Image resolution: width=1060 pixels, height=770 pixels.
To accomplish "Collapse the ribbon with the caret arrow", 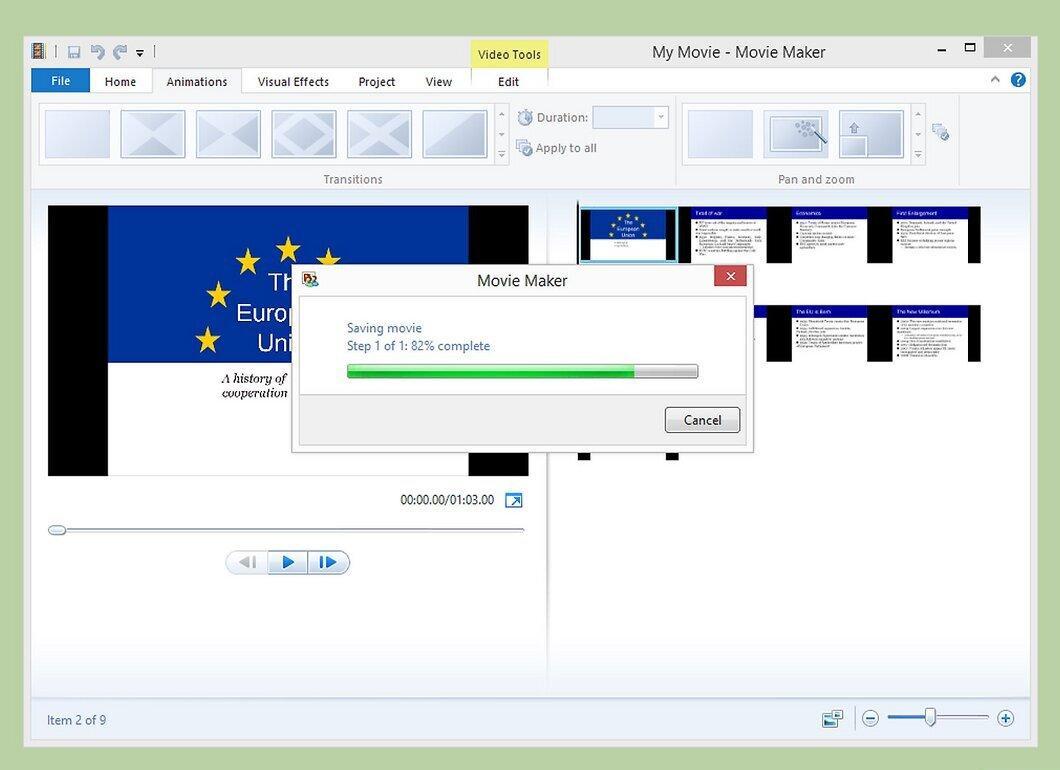I will (995, 80).
